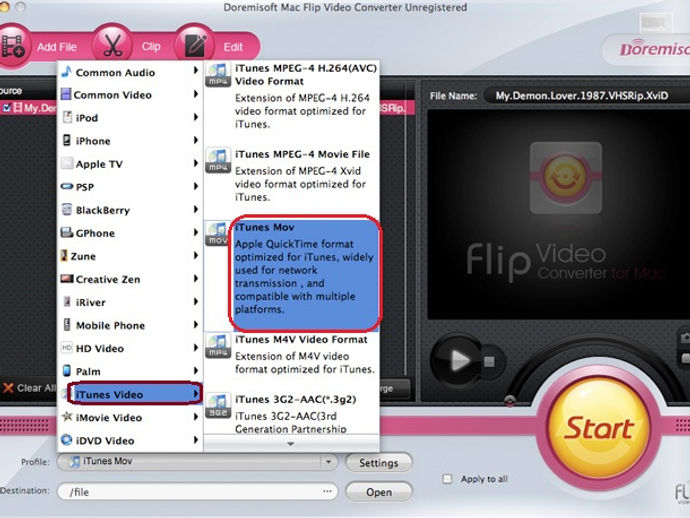
Task: Expand the iDVD Video submenu arrow
Action: click(195, 440)
